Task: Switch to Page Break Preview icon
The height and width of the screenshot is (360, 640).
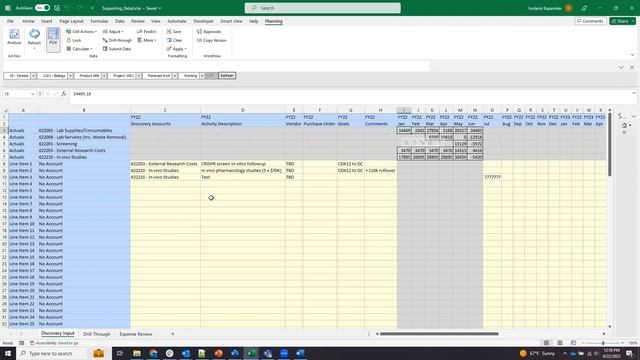Action: tap(573, 343)
